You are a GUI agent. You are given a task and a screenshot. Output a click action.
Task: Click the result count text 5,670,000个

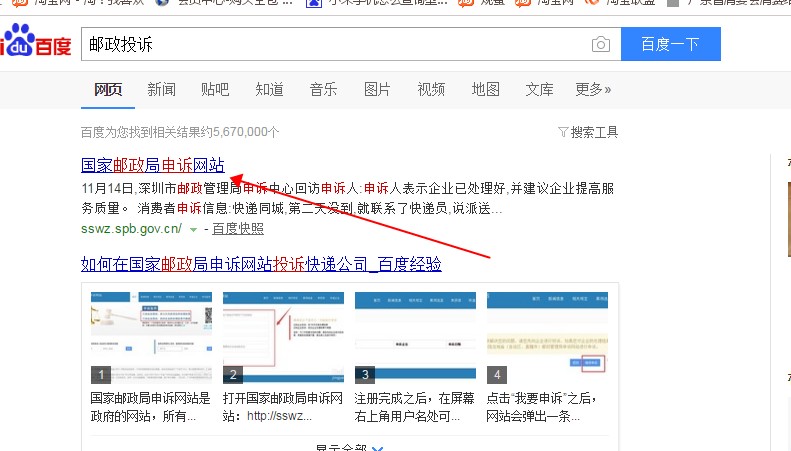click(246, 132)
